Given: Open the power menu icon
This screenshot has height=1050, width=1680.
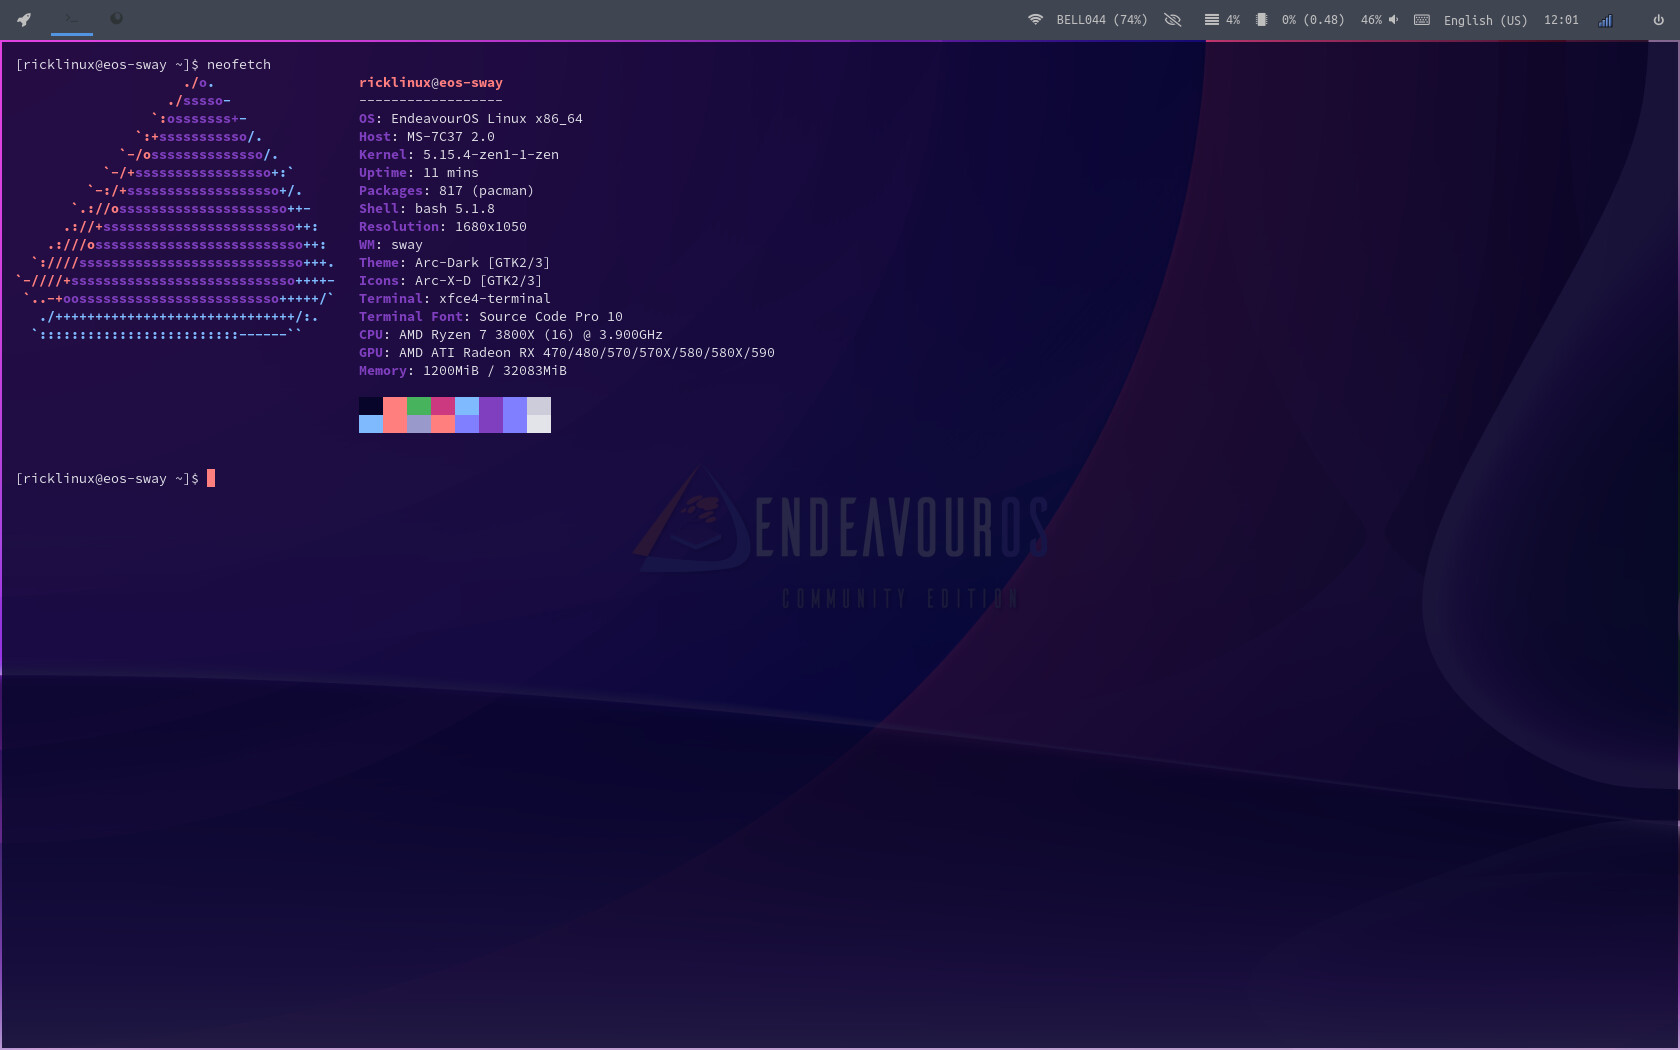Looking at the screenshot, I should (x=1658, y=19).
